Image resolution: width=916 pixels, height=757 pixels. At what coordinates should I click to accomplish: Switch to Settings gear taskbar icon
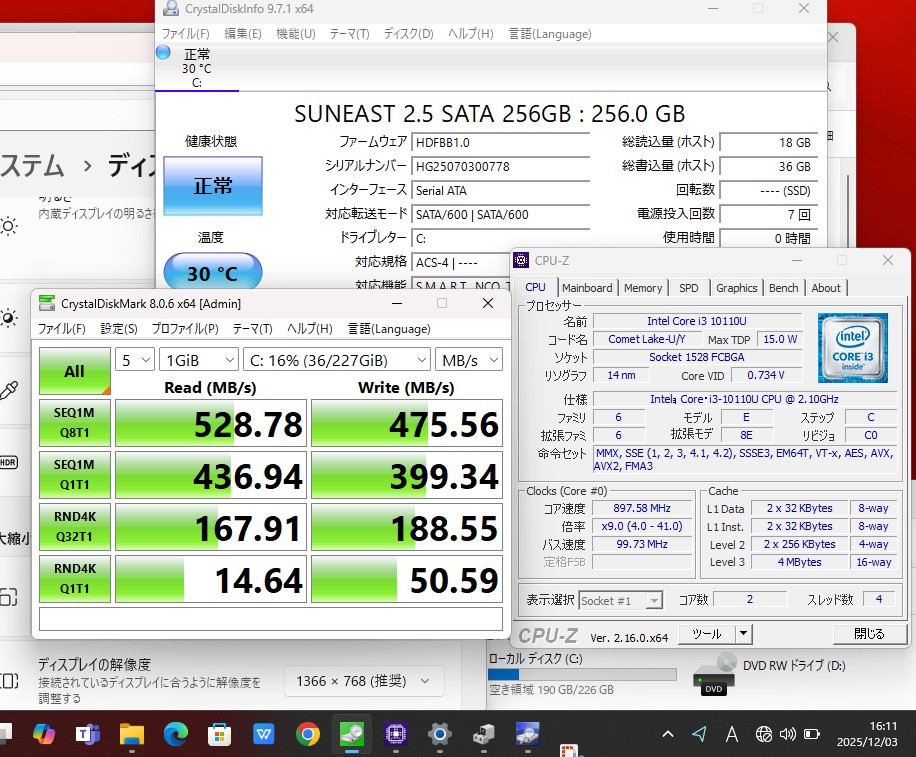(x=439, y=734)
